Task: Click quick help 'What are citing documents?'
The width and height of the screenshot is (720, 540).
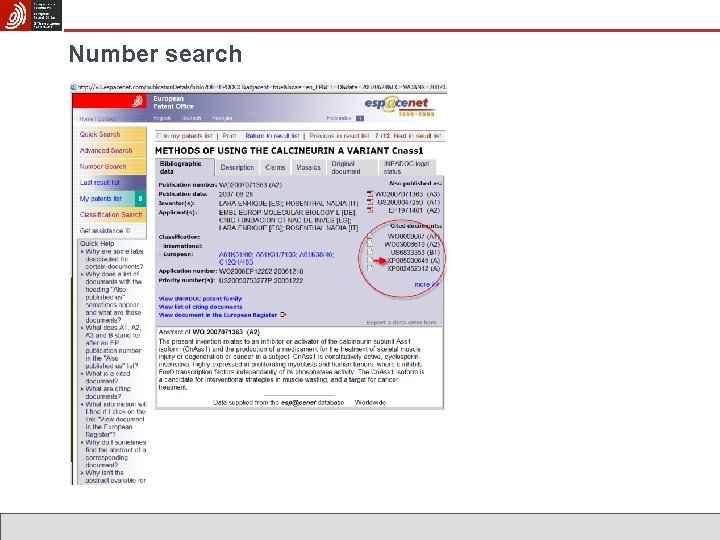Action: [108, 393]
